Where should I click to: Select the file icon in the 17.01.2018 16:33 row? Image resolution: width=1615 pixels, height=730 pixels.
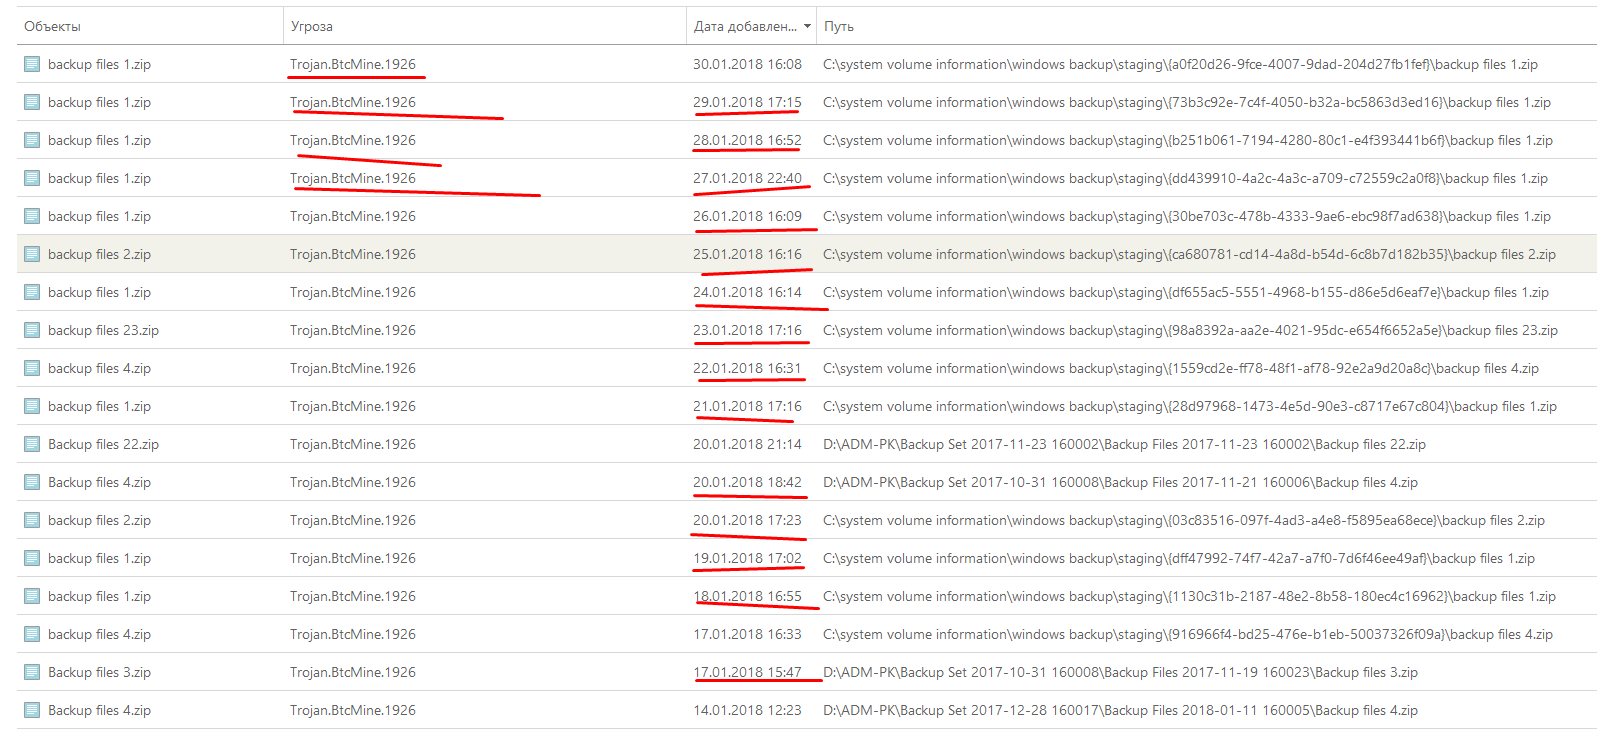(x=32, y=634)
